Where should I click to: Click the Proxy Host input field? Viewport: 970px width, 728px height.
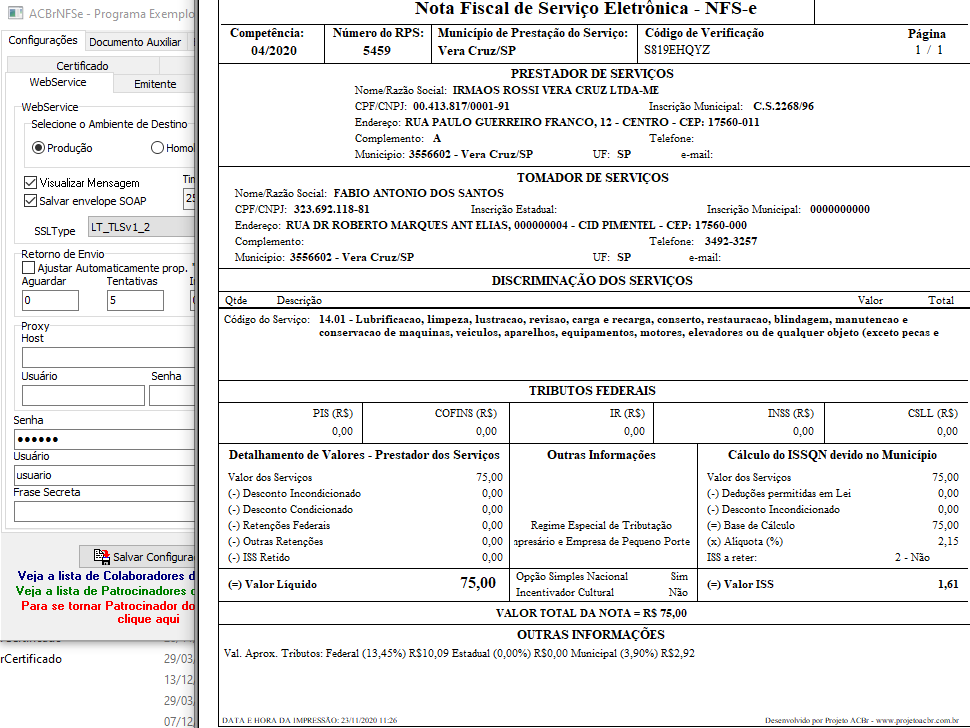tap(108, 357)
